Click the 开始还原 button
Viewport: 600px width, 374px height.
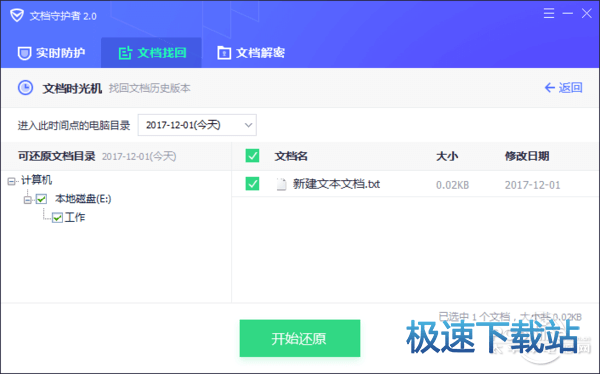click(x=300, y=338)
